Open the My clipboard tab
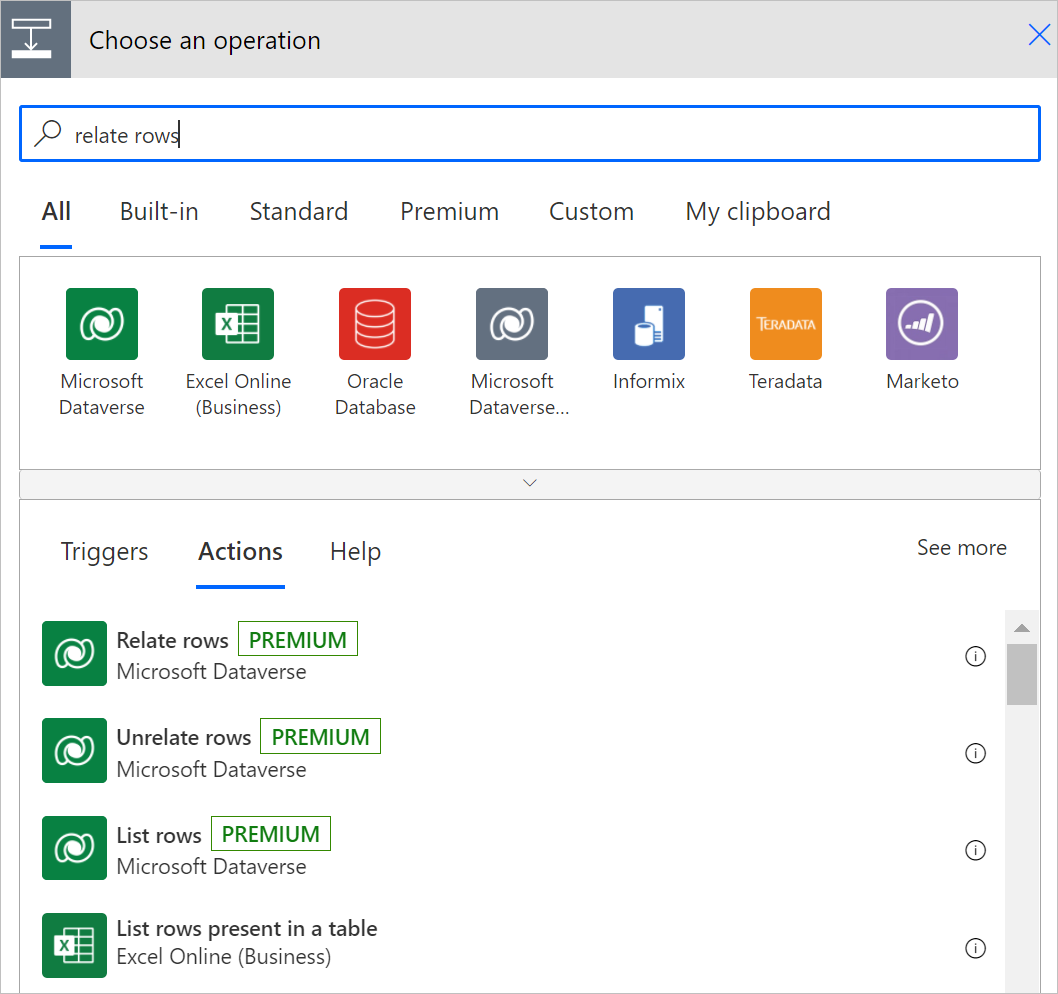Screen dimensions: 1058x994 (758, 212)
